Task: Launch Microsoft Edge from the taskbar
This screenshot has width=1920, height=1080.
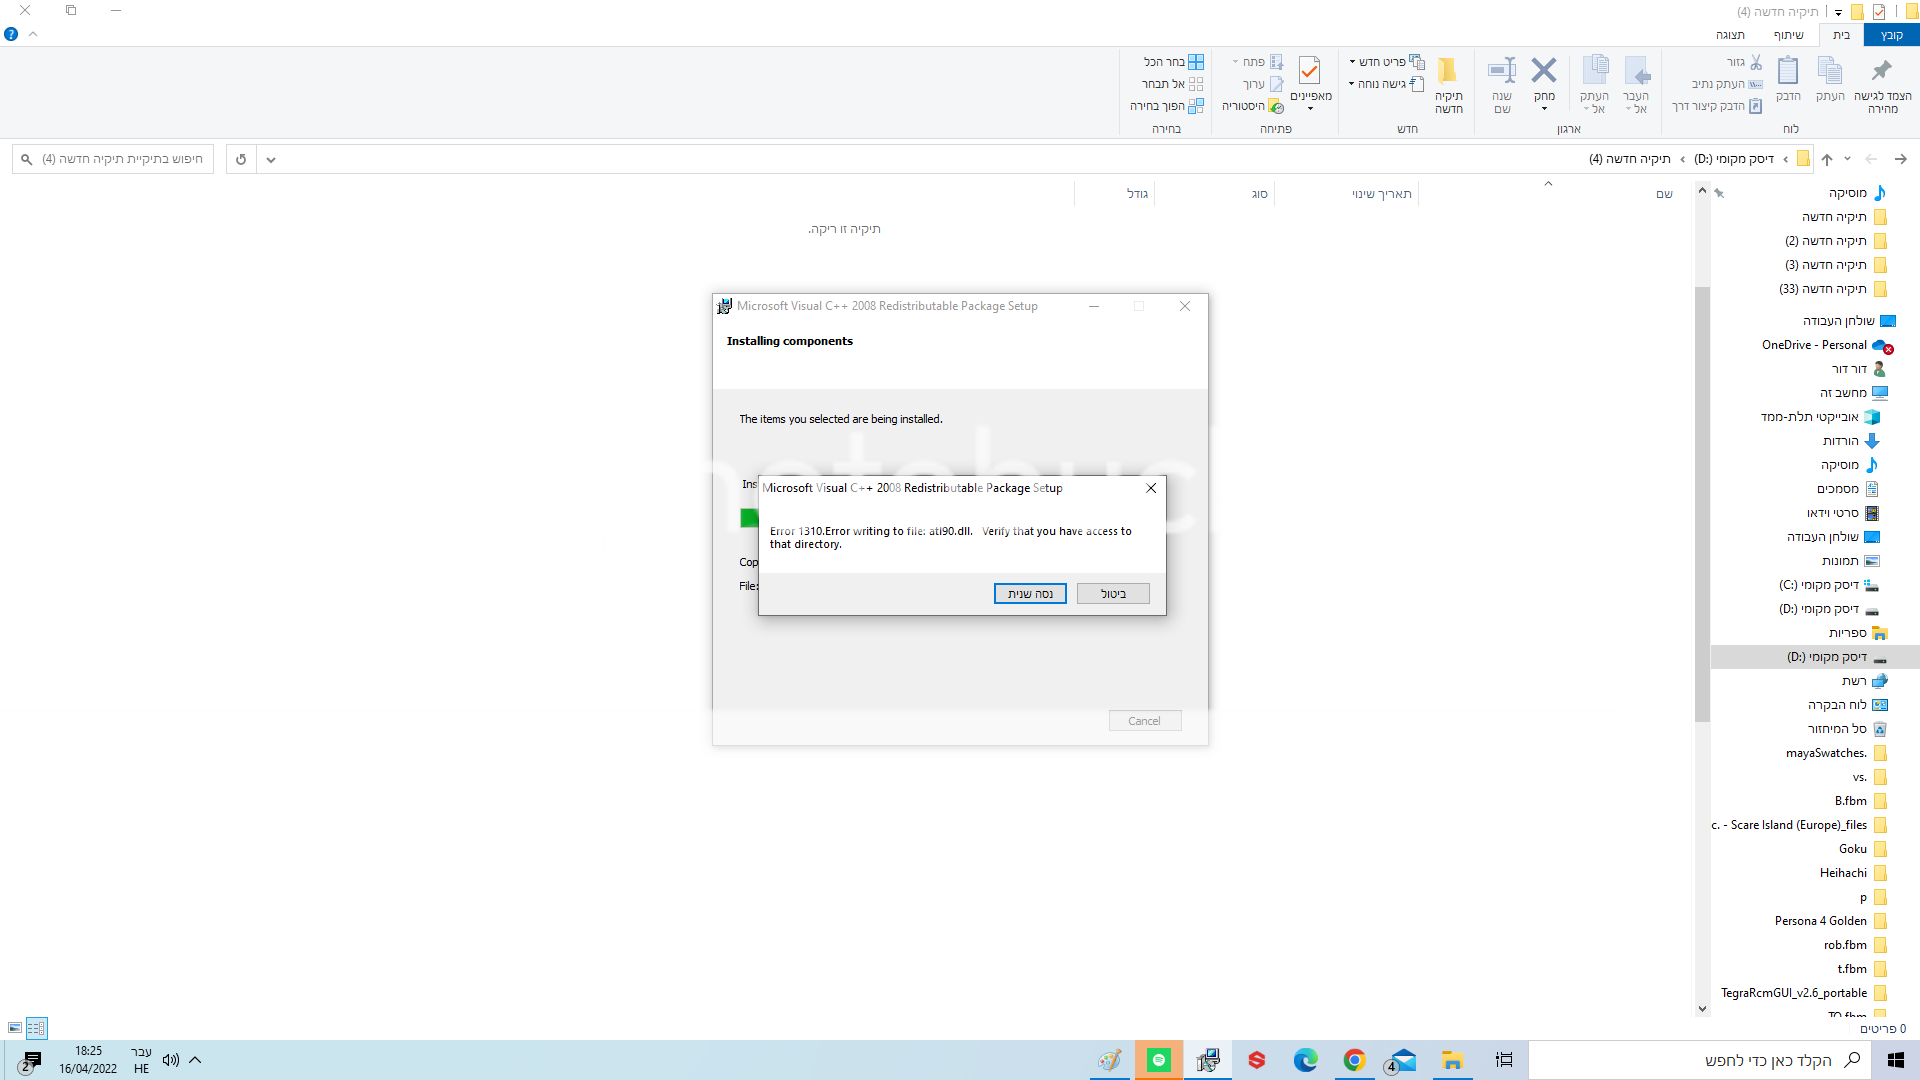Action: click(1307, 1060)
